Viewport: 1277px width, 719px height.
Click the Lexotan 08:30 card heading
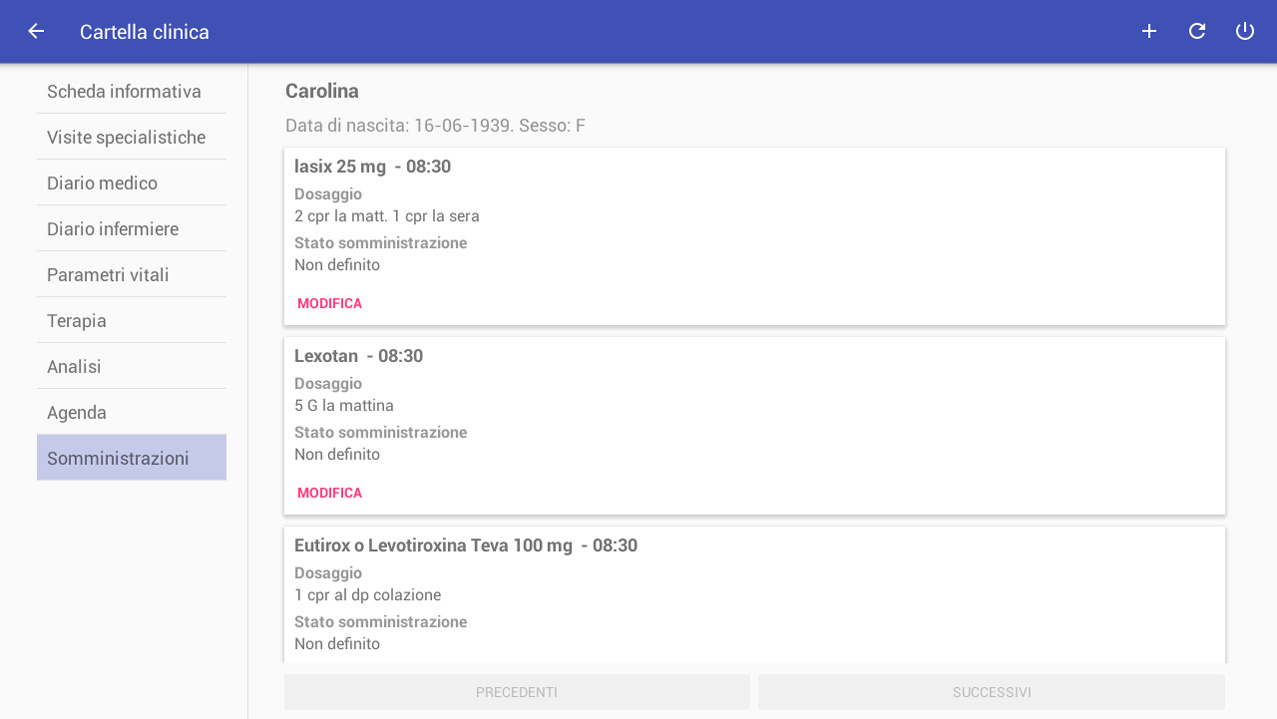(358, 356)
